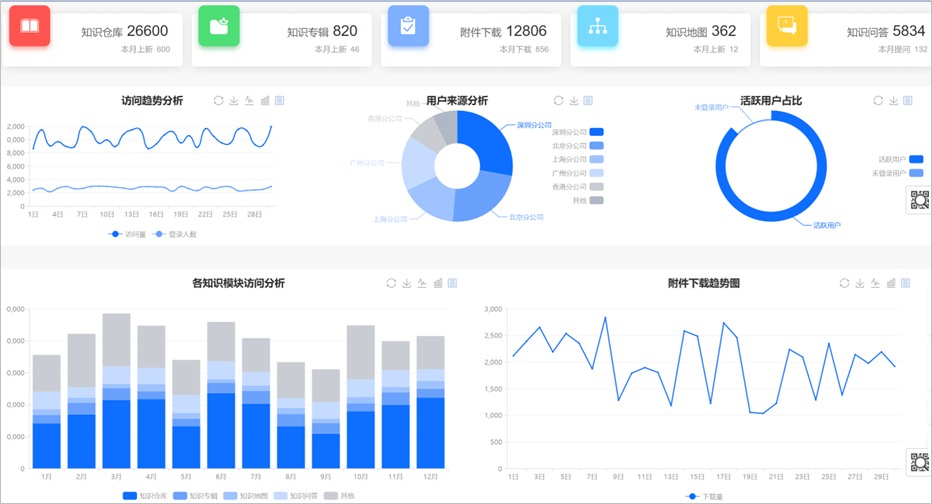The image size is (932, 504).
Task: Toggle 未登录用户 in the active users legend
Action: click(915, 173)
